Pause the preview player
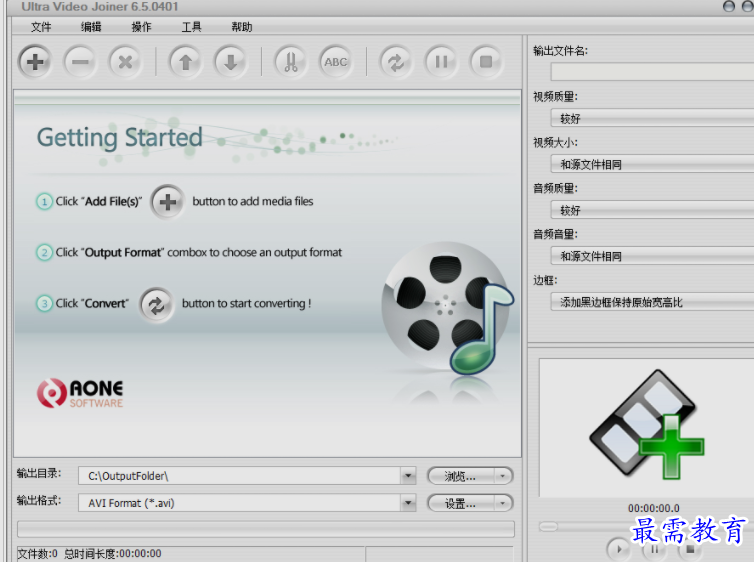This screenshot has width=754, height=562. [x=654, y=549]
